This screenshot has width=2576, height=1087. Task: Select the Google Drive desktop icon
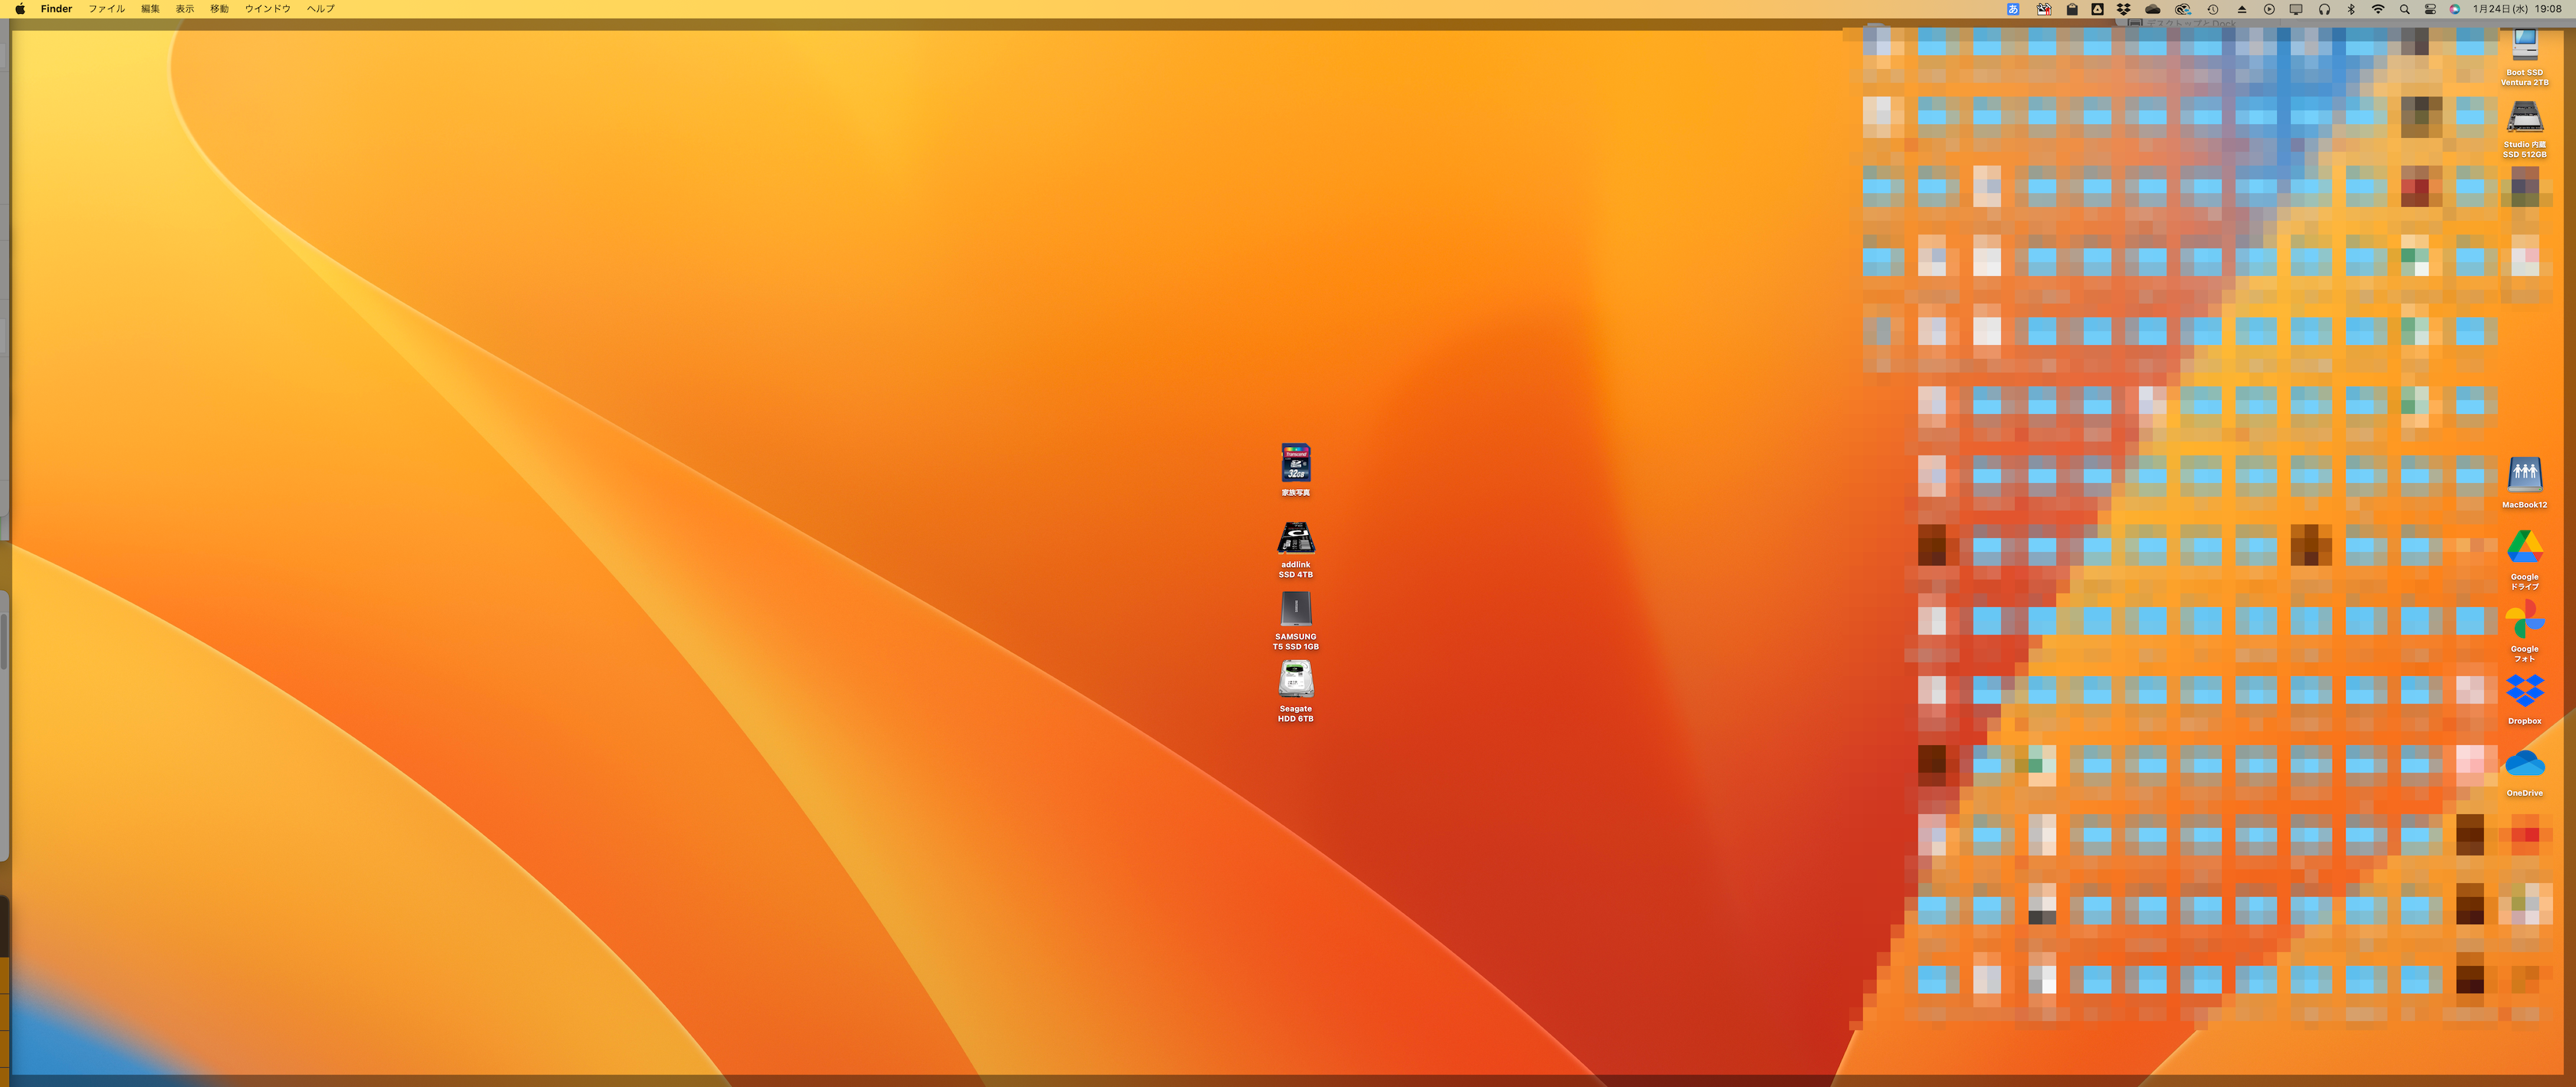pos(2524,547)
